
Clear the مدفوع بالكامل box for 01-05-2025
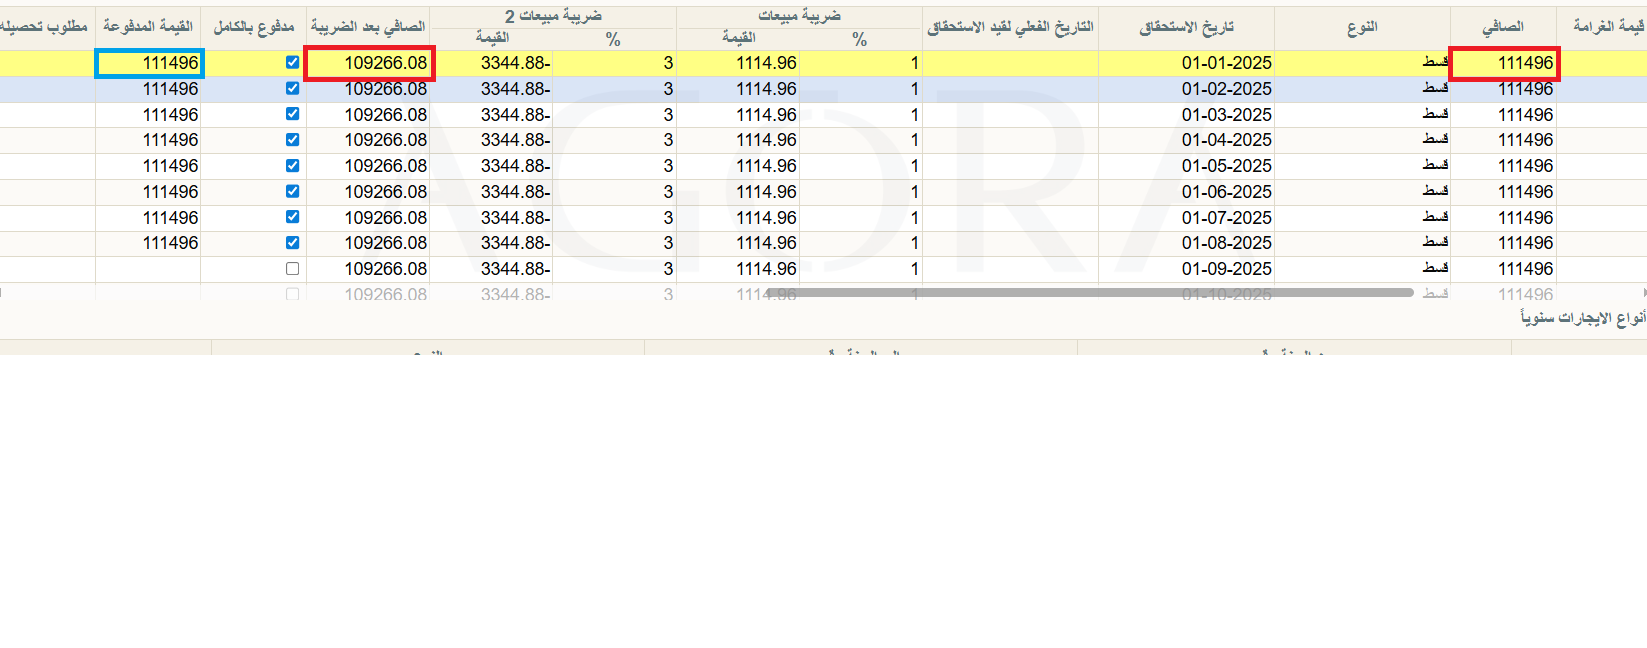click(292, 166)
